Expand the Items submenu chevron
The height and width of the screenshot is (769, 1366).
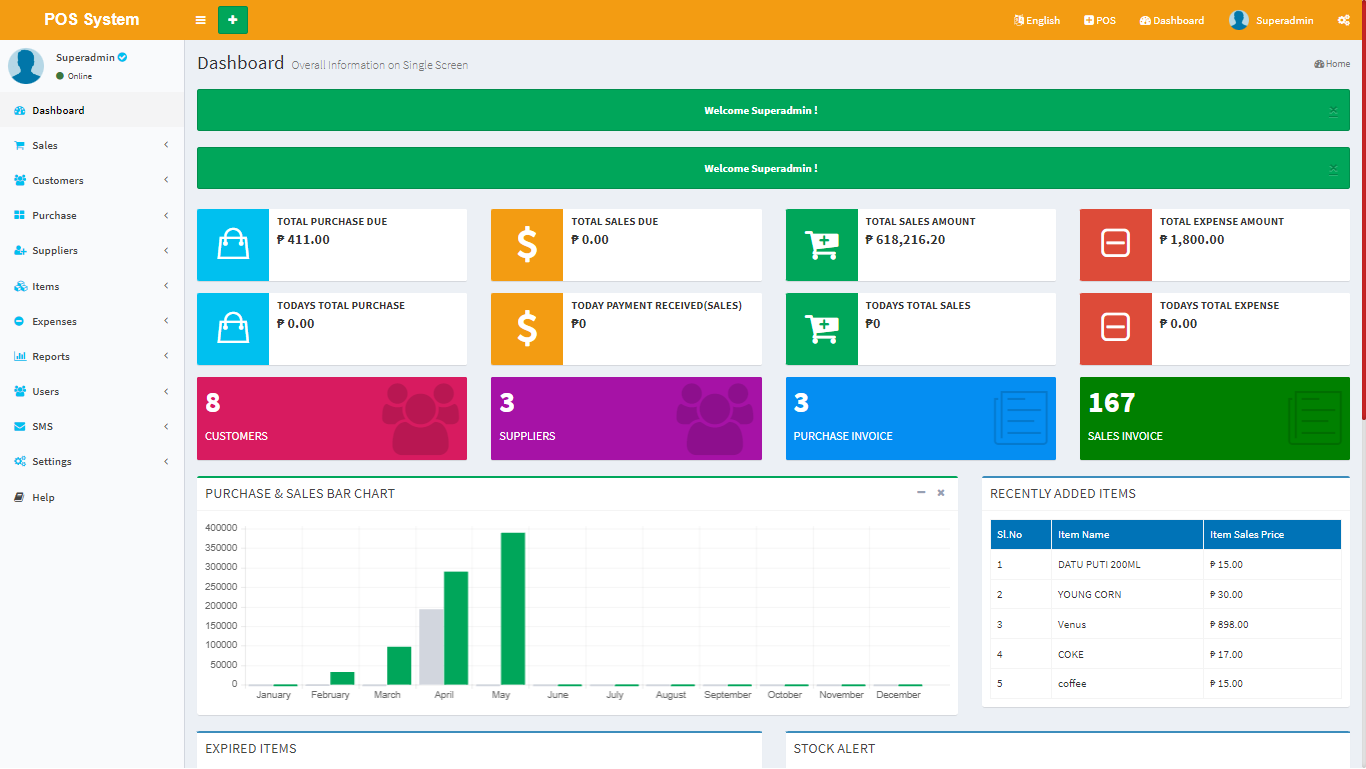click(x=166, y=286)
